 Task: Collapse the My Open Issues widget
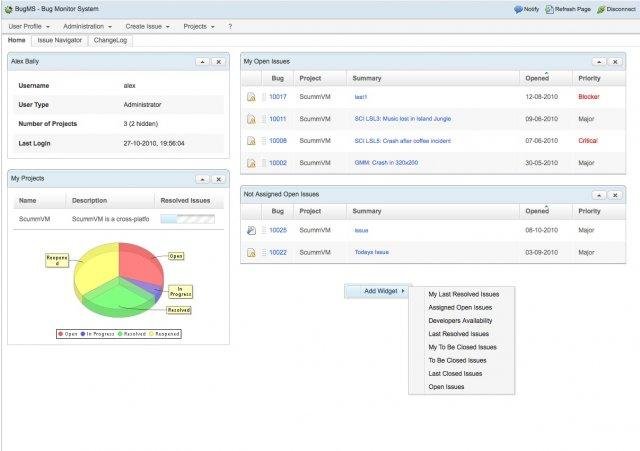click(x=598, y=62)
